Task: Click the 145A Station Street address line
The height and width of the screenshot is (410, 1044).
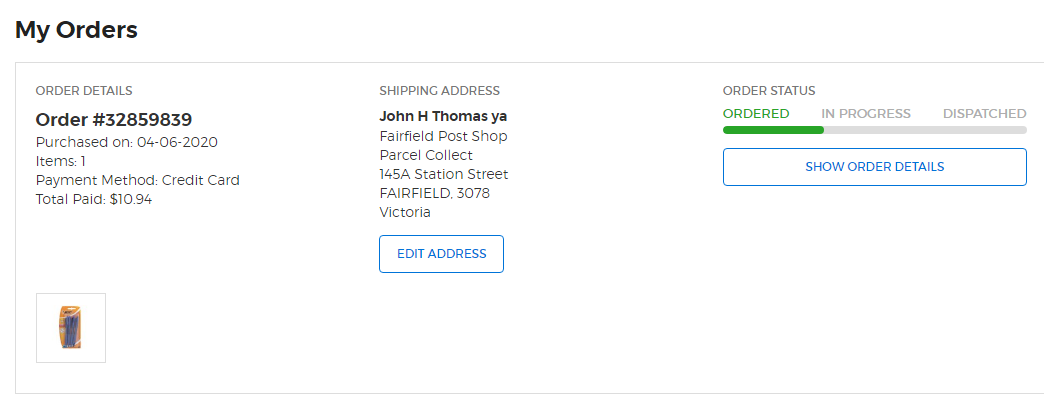Action: click(x=444, y=174)
